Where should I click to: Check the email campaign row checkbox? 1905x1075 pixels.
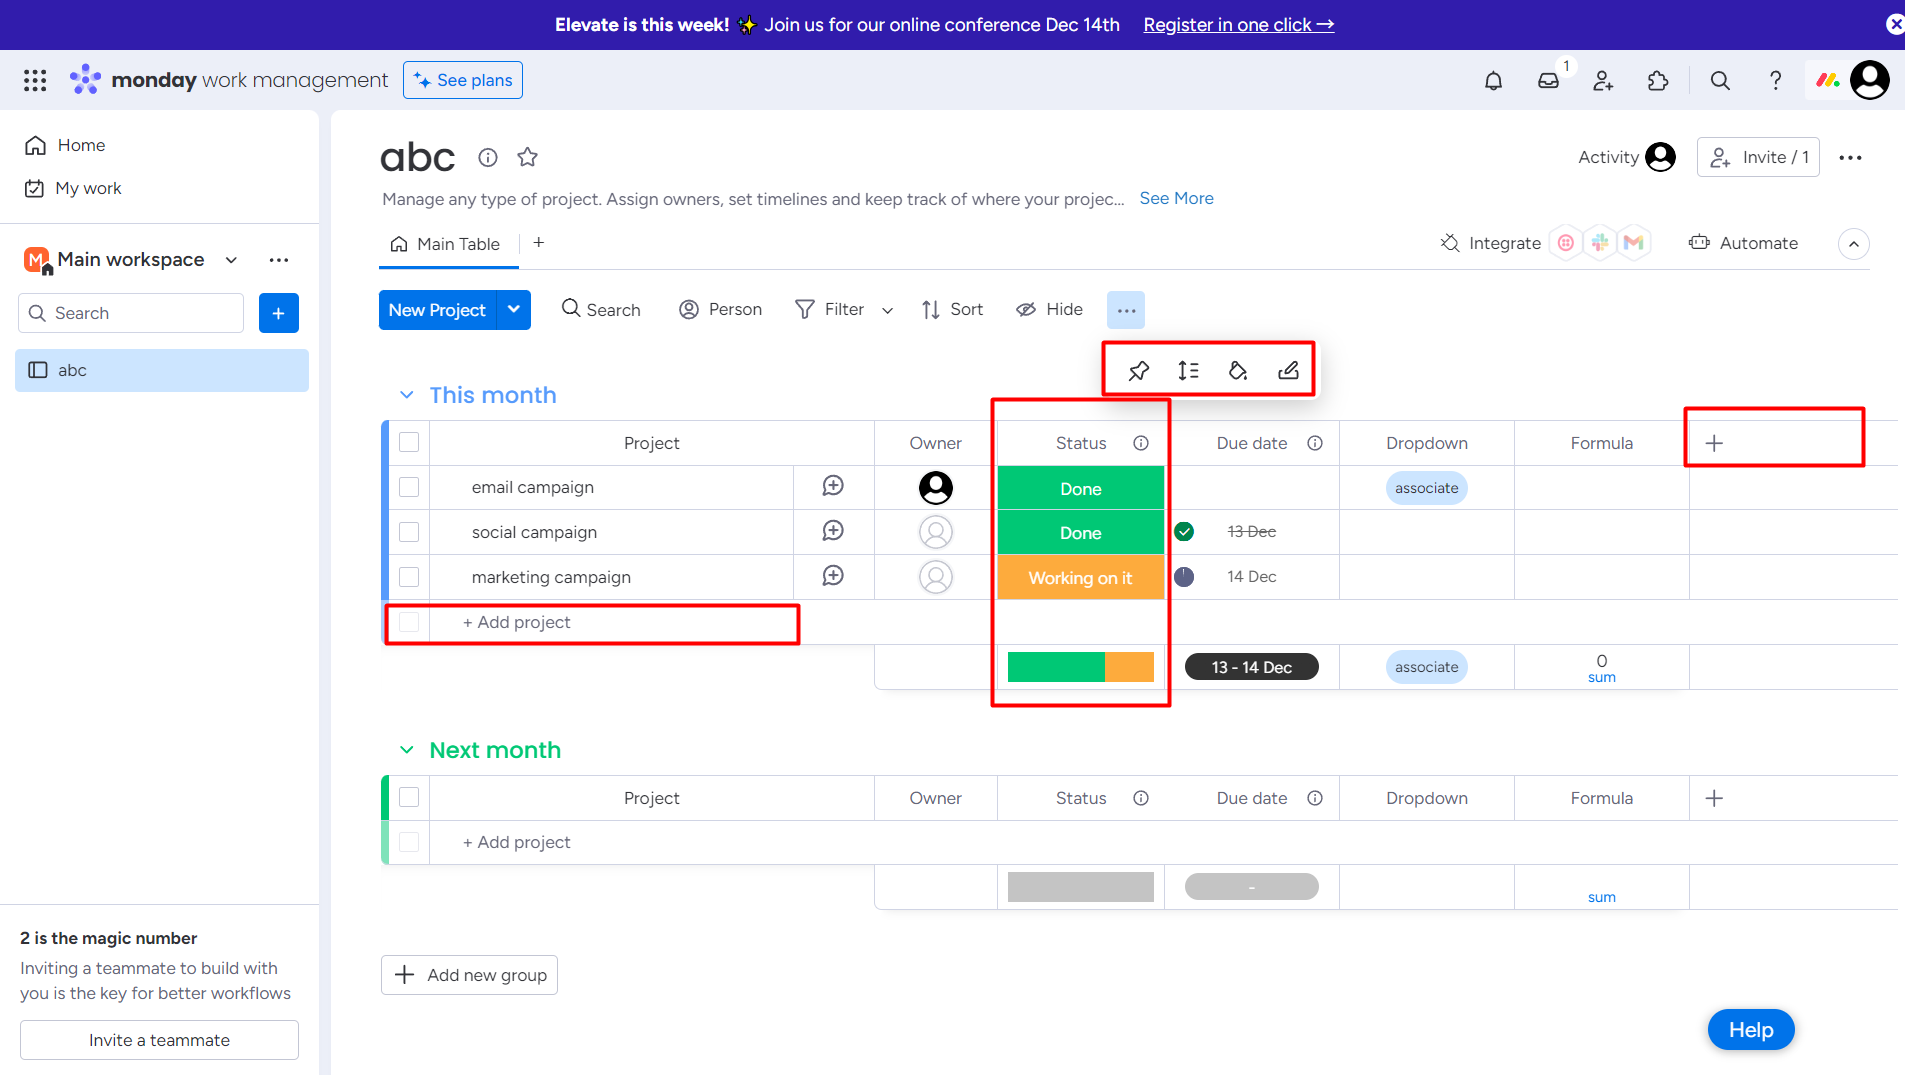point(408,487)
